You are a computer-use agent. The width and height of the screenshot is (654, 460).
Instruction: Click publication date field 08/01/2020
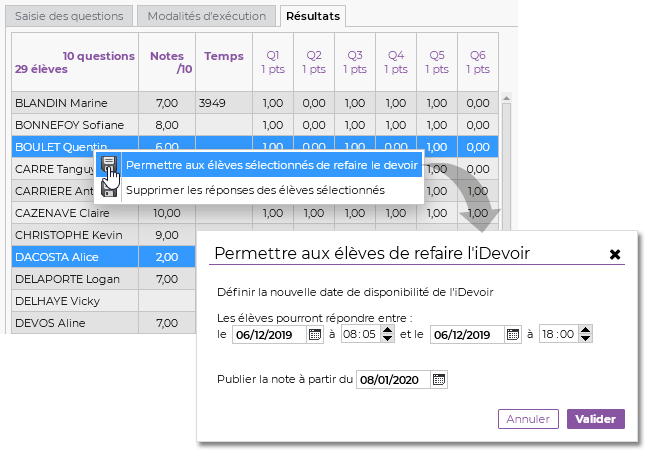[393, 380]
